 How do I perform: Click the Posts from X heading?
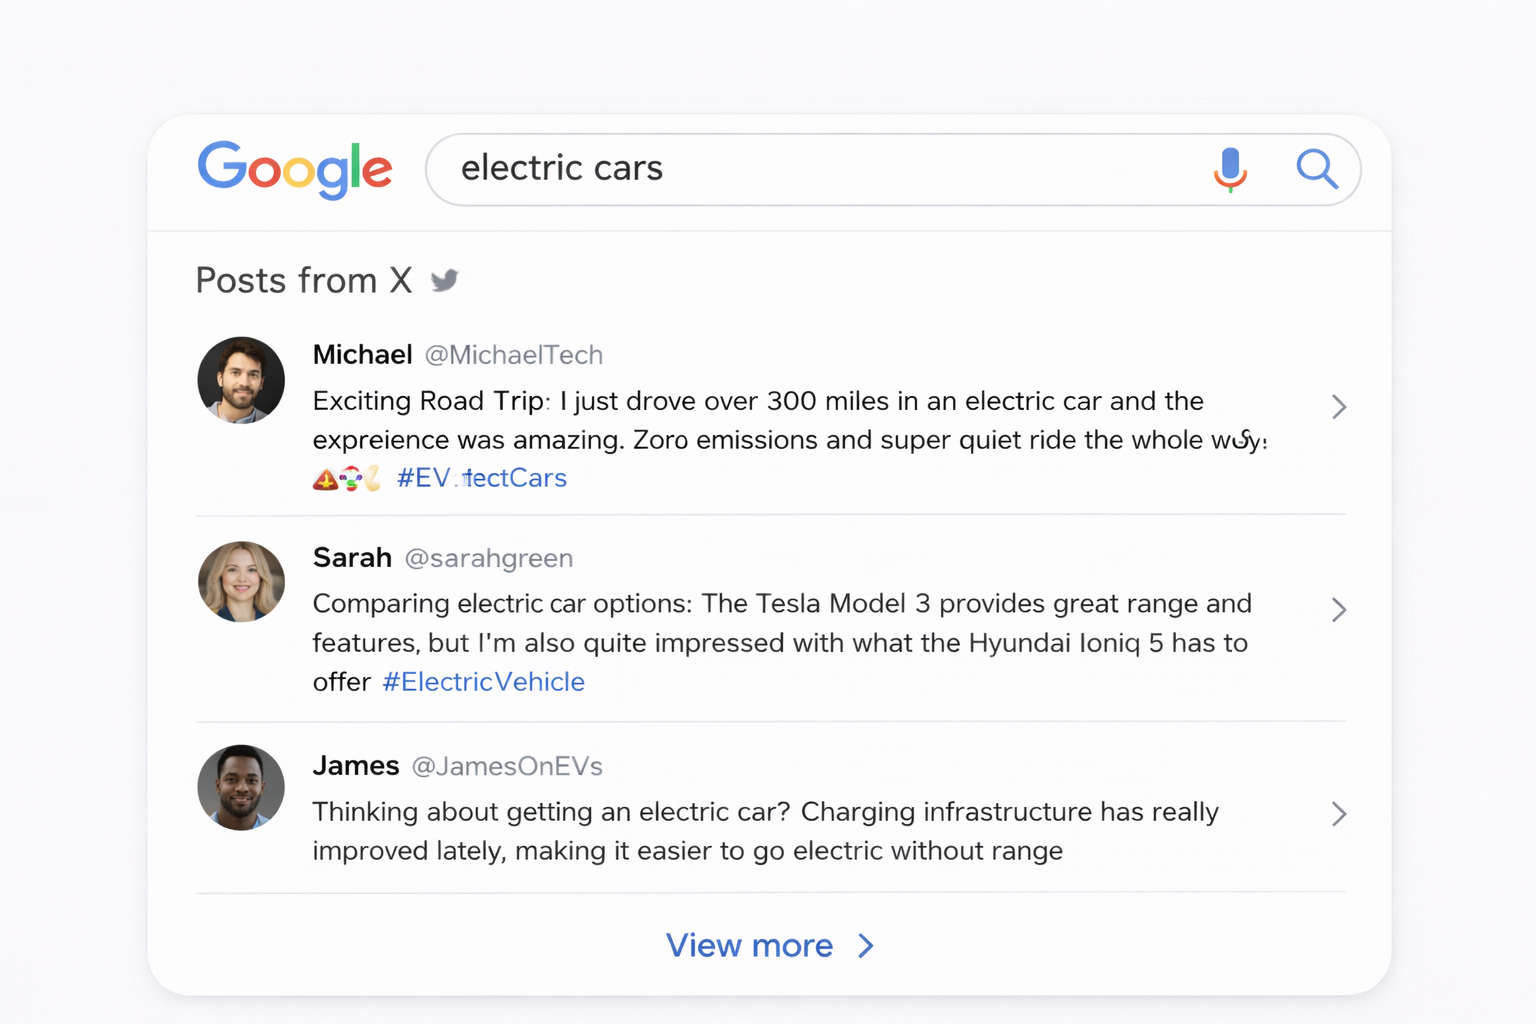(304, 281)
